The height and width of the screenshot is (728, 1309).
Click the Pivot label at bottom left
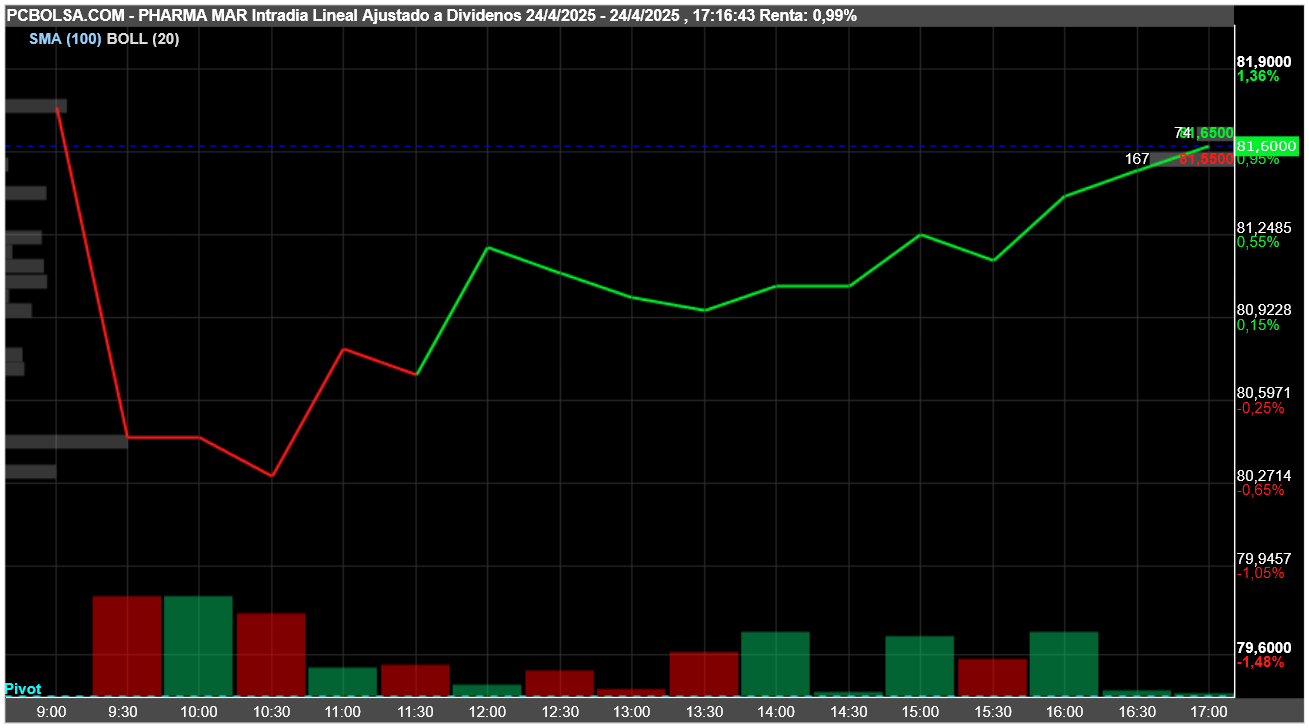23,689
